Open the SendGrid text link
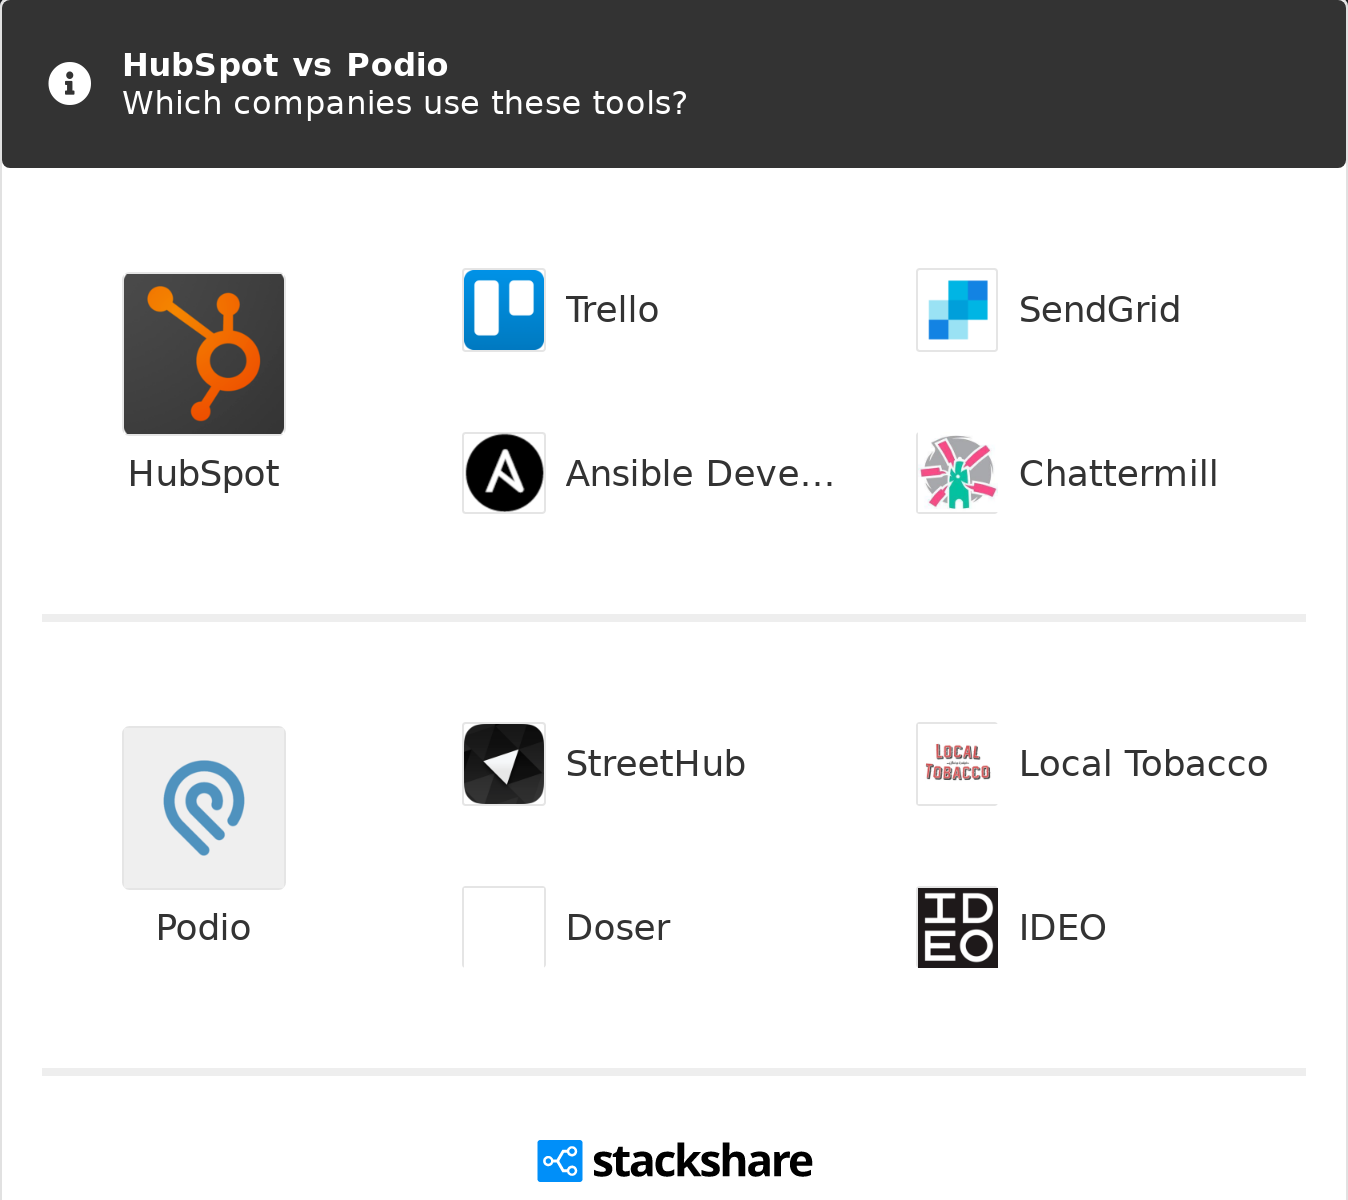This screenshot has width=1348, height=1200. [x=1099, y=310]
